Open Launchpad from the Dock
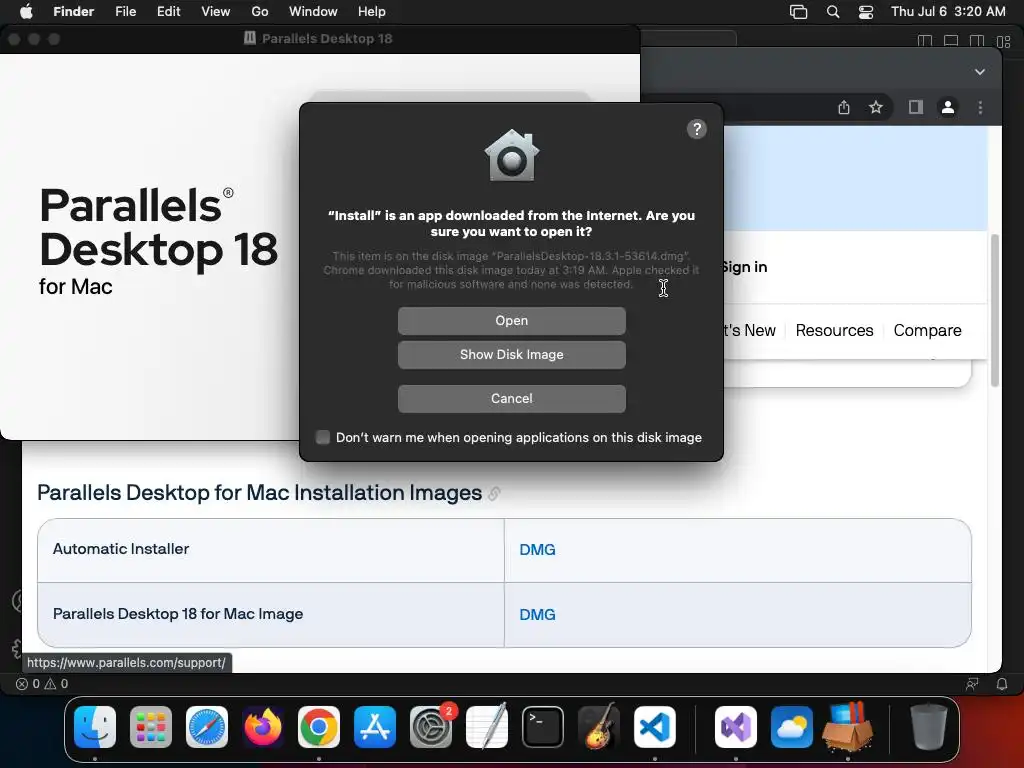 tap(151, 727)
